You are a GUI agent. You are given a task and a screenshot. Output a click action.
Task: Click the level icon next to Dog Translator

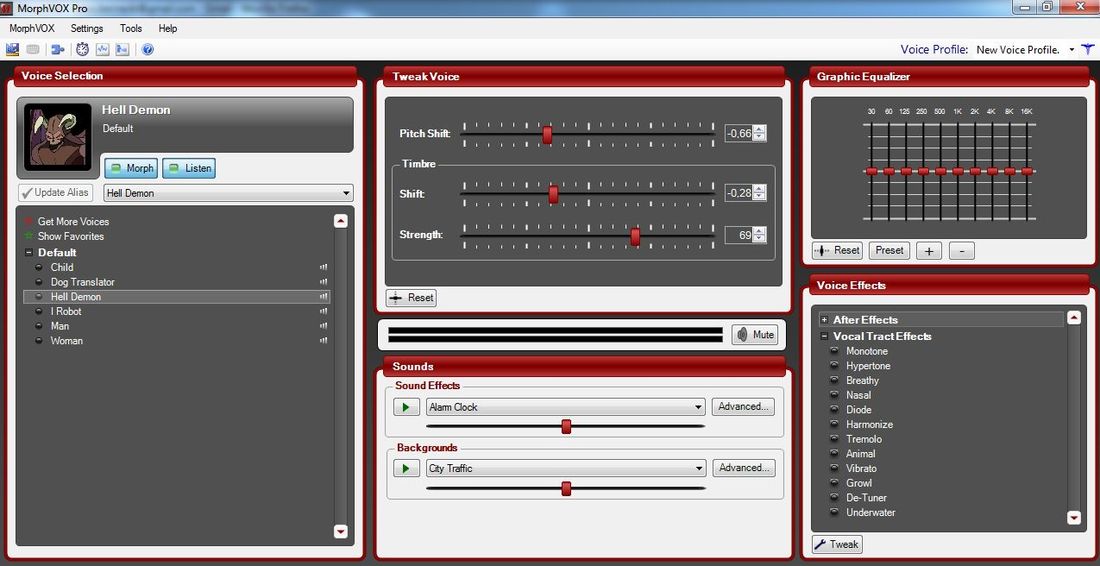pos(323,282)
